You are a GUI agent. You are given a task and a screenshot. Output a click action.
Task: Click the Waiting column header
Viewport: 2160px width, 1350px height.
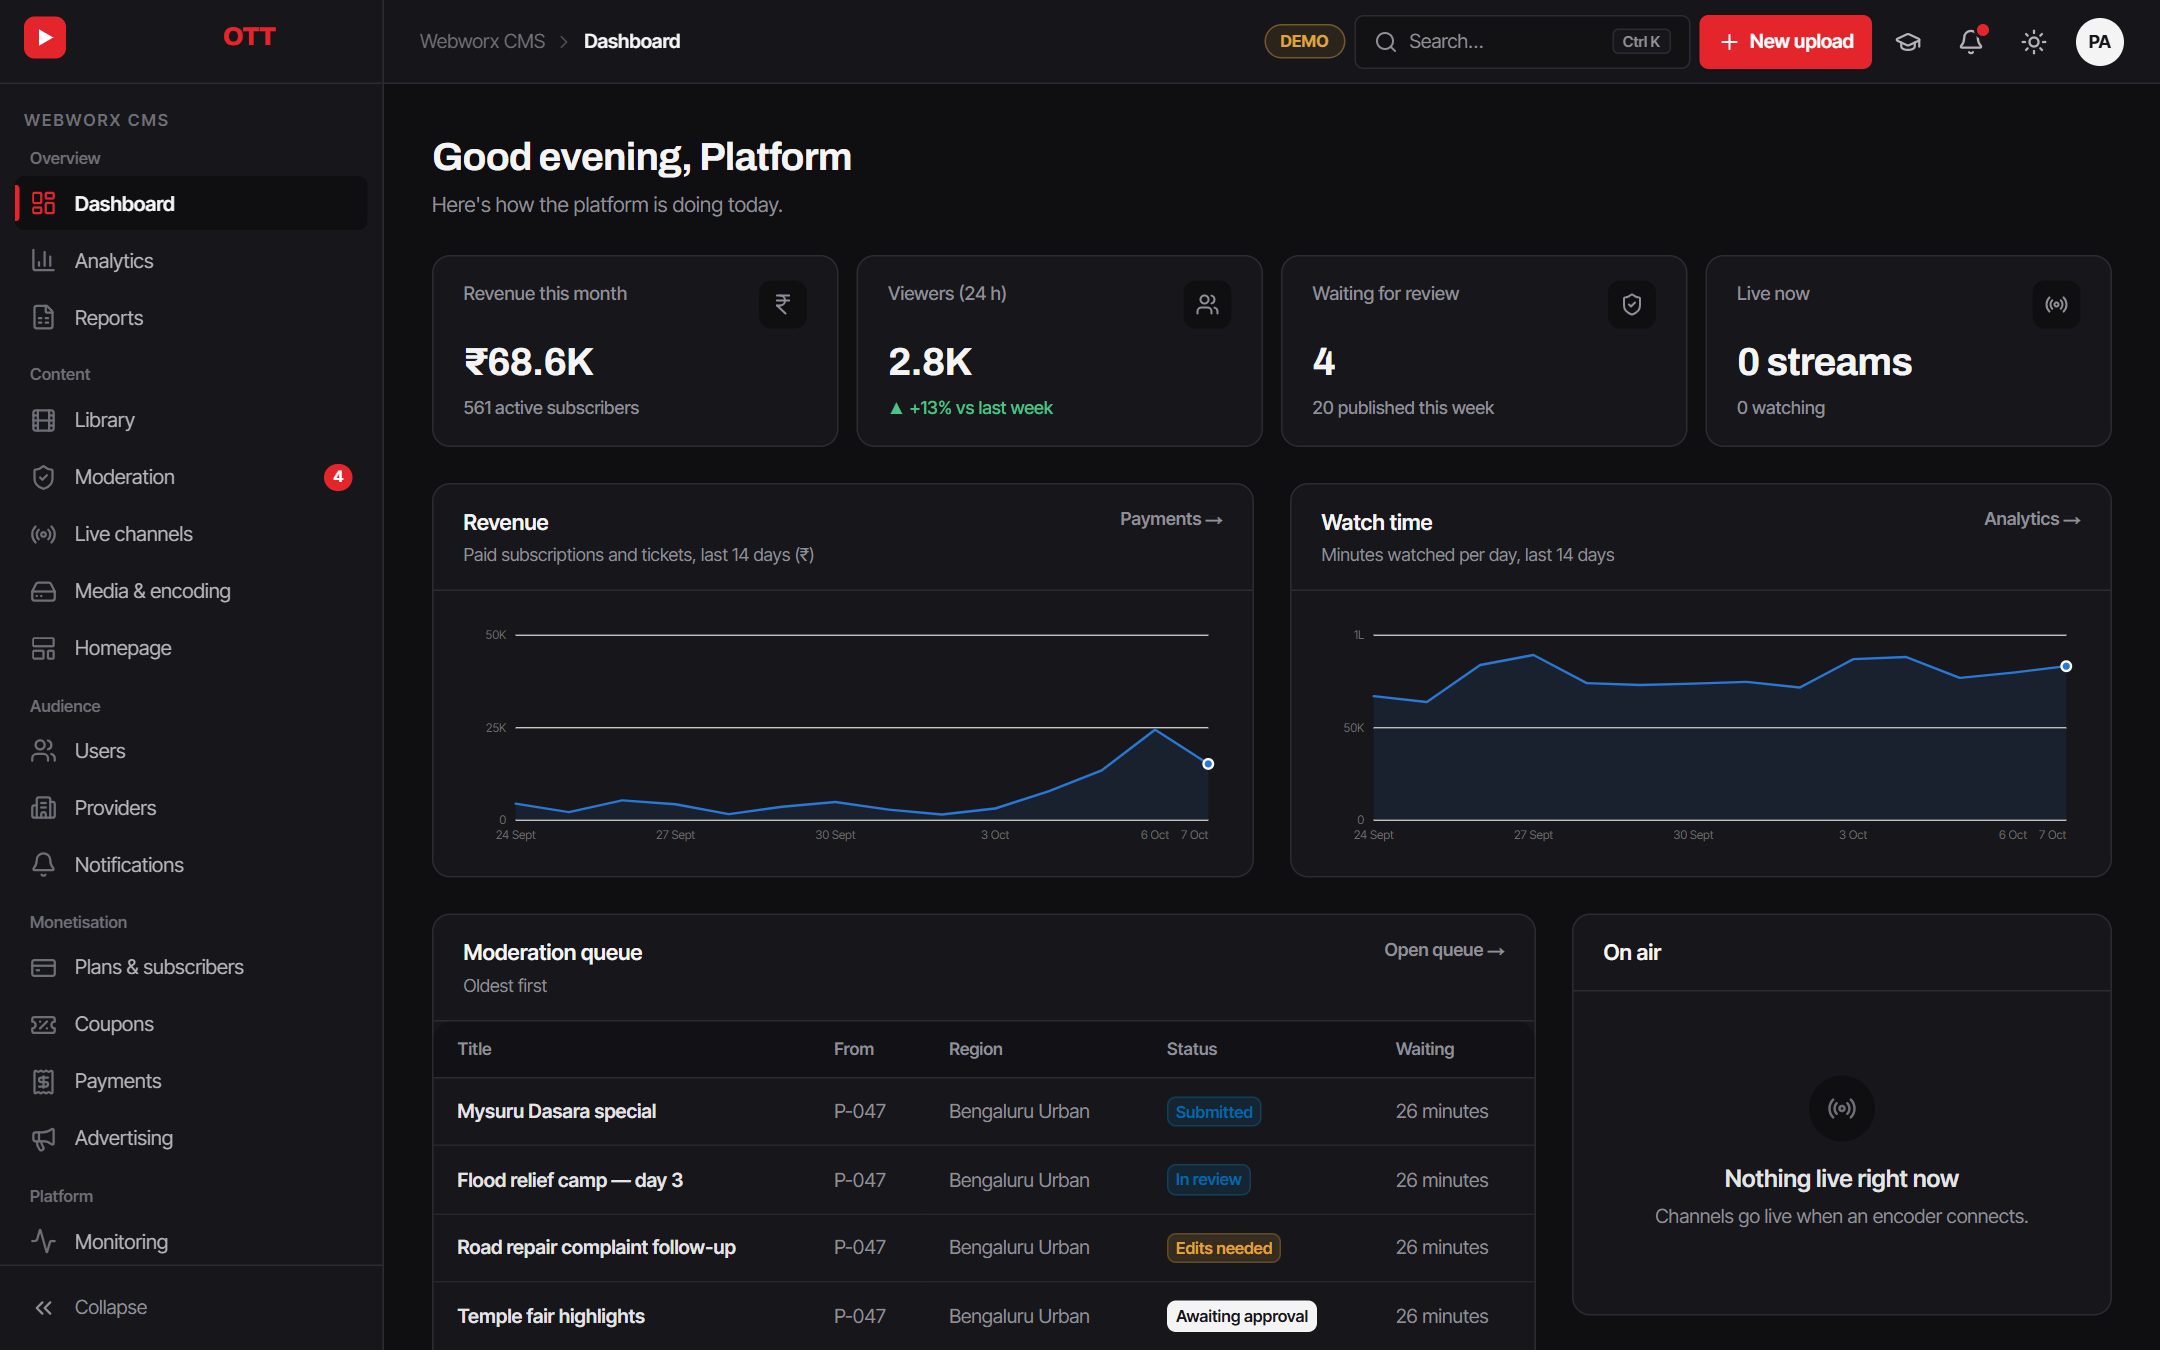tap(1424, 1049)
